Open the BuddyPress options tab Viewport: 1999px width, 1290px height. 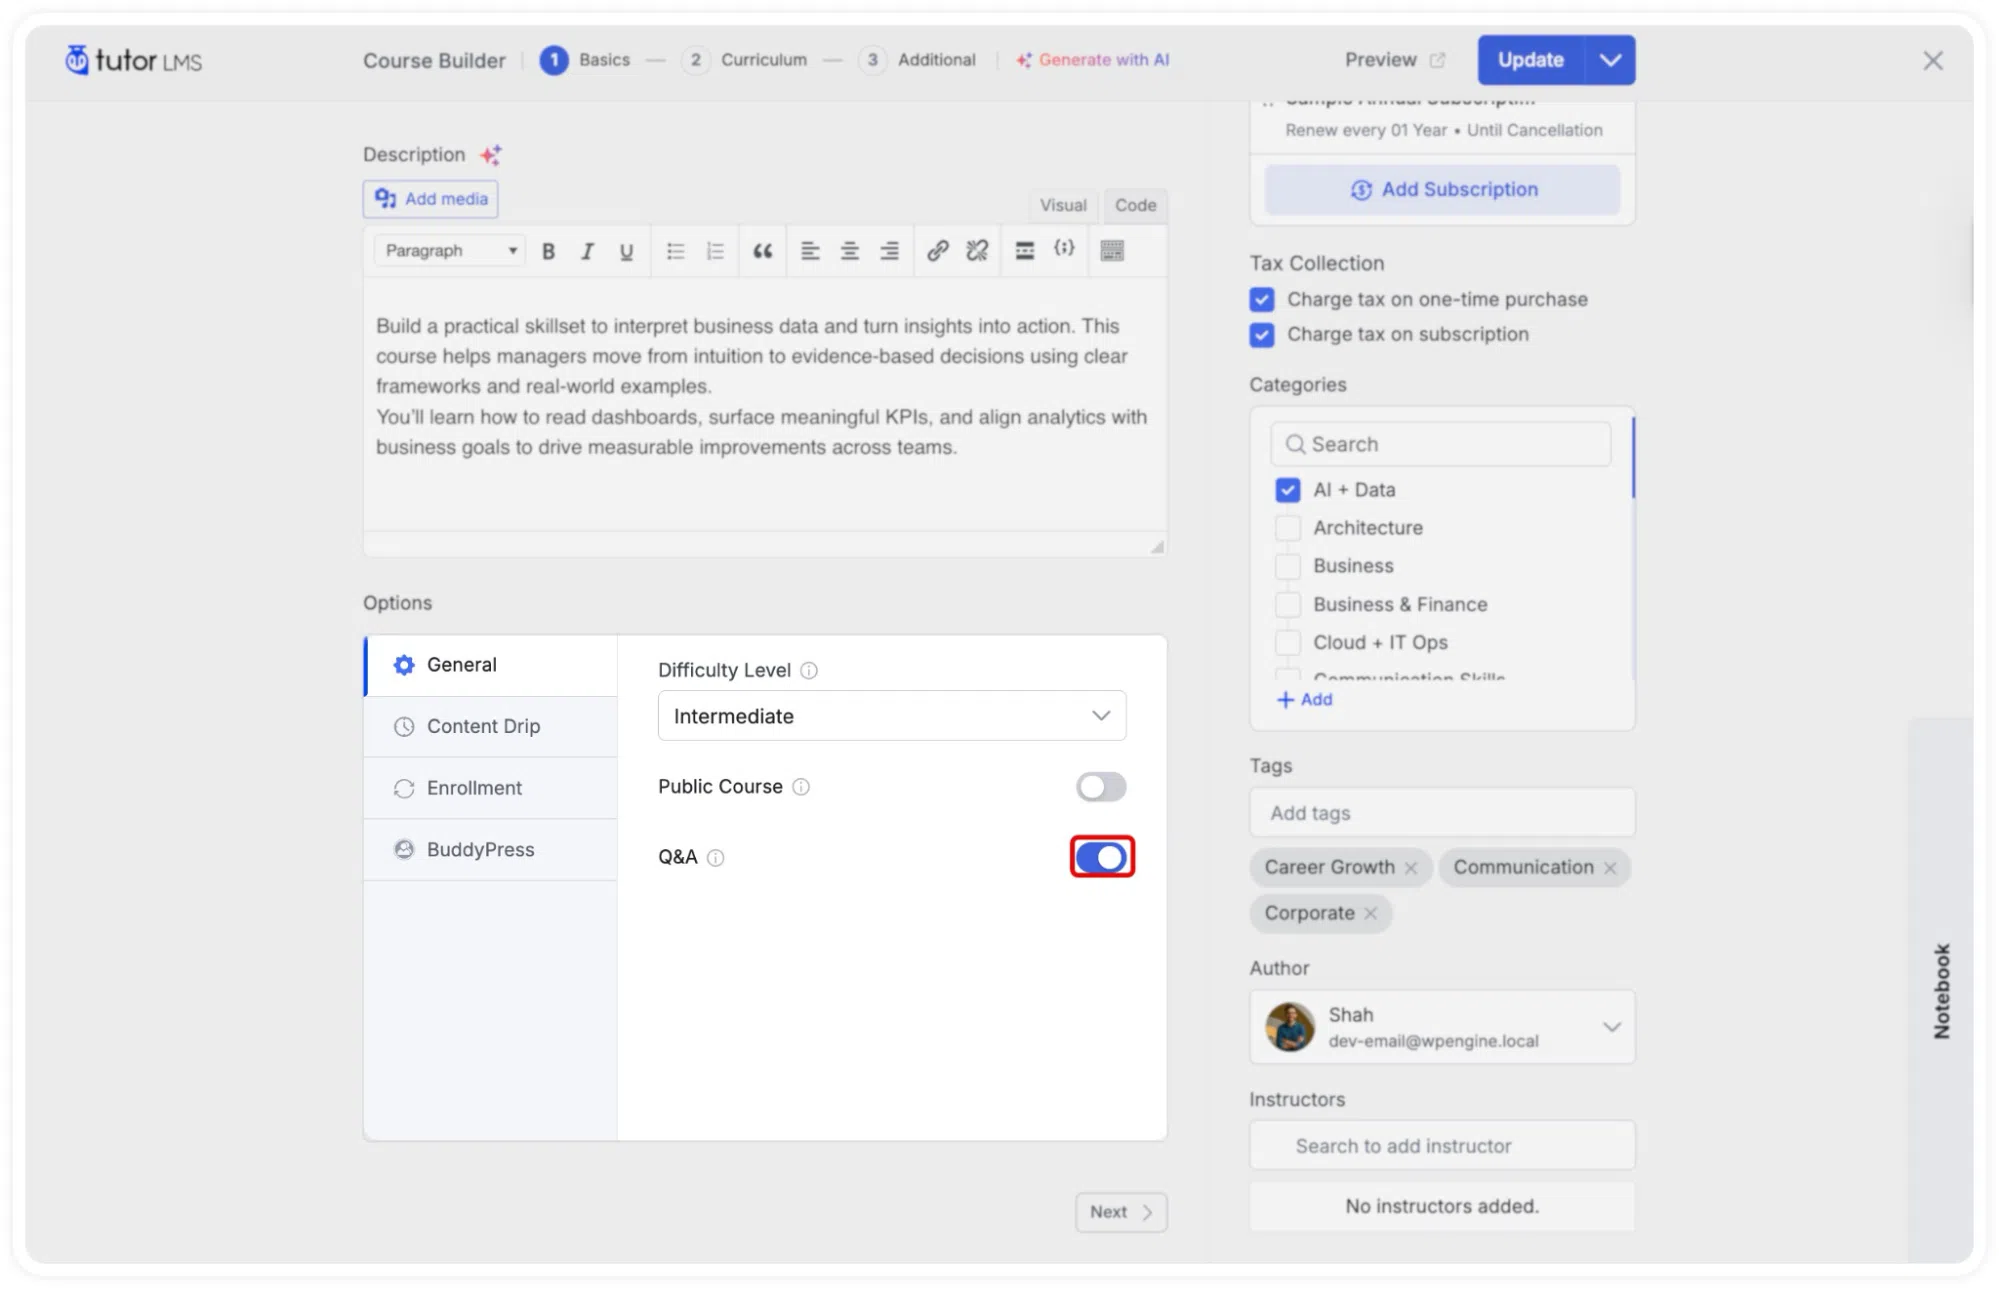pos(491,850)
